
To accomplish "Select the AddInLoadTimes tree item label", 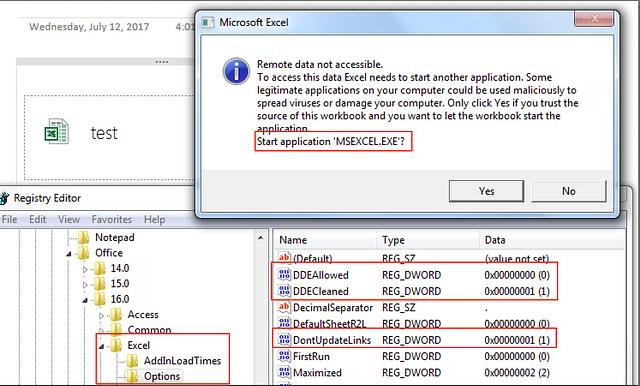I will click(182, 361).
